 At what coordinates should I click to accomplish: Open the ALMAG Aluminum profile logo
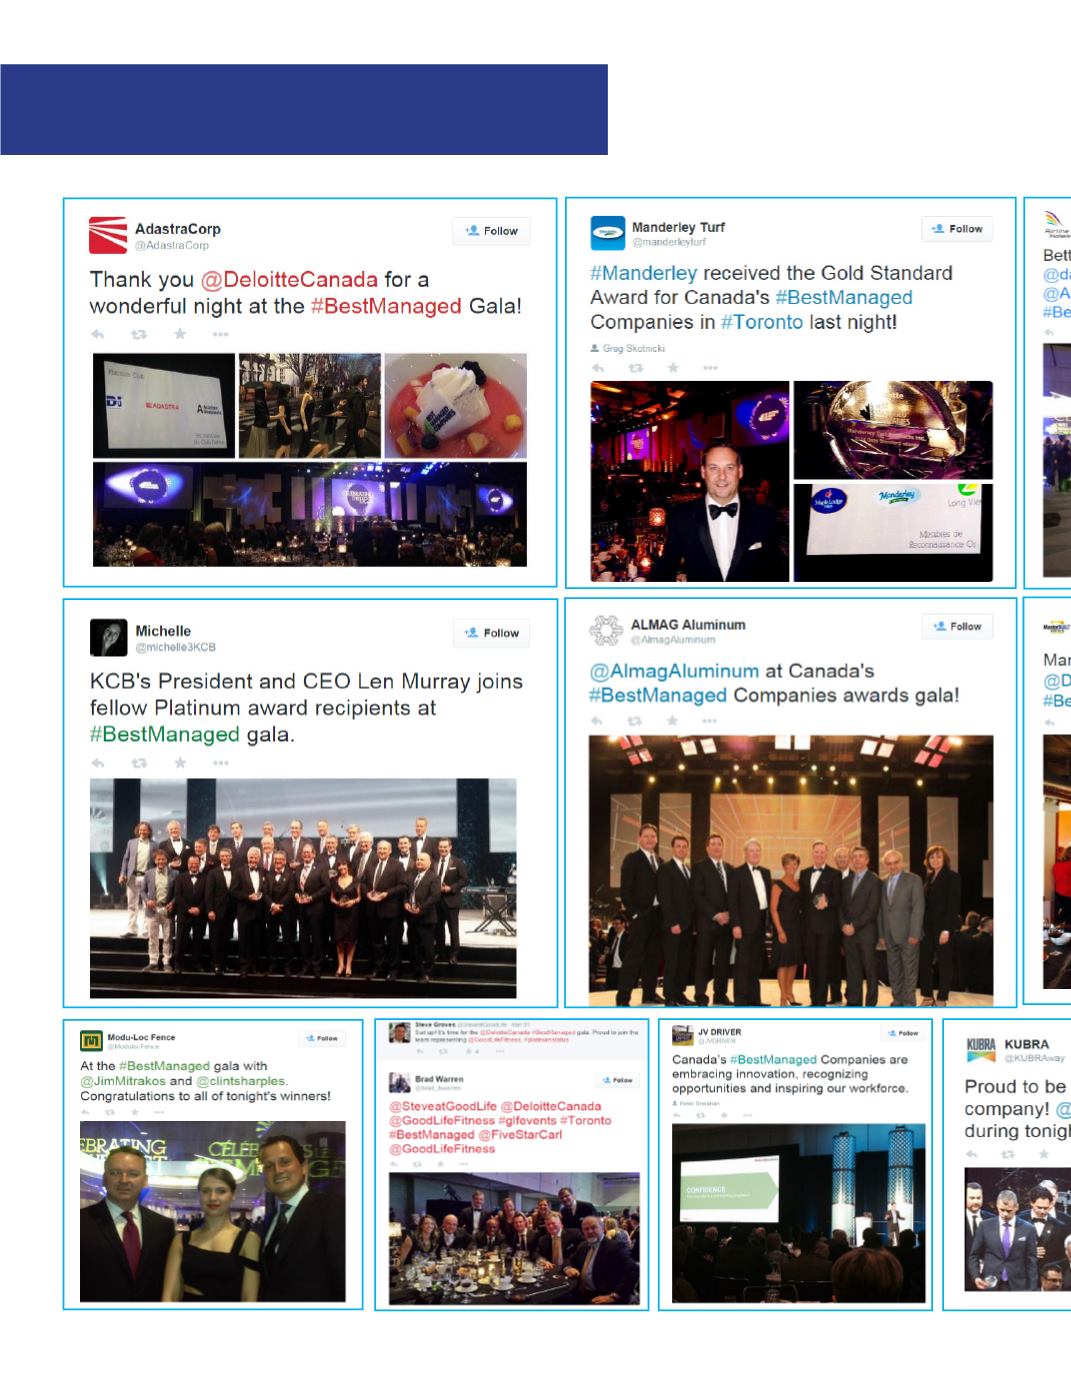605,631
